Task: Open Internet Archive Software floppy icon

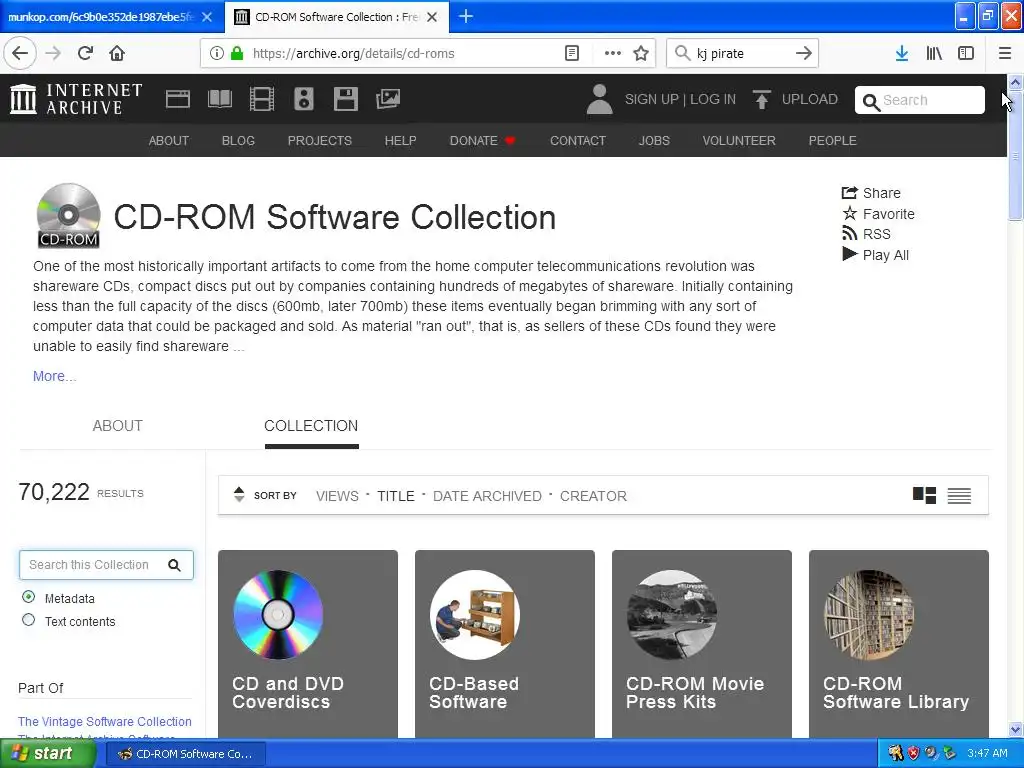Action: point(345,99)
